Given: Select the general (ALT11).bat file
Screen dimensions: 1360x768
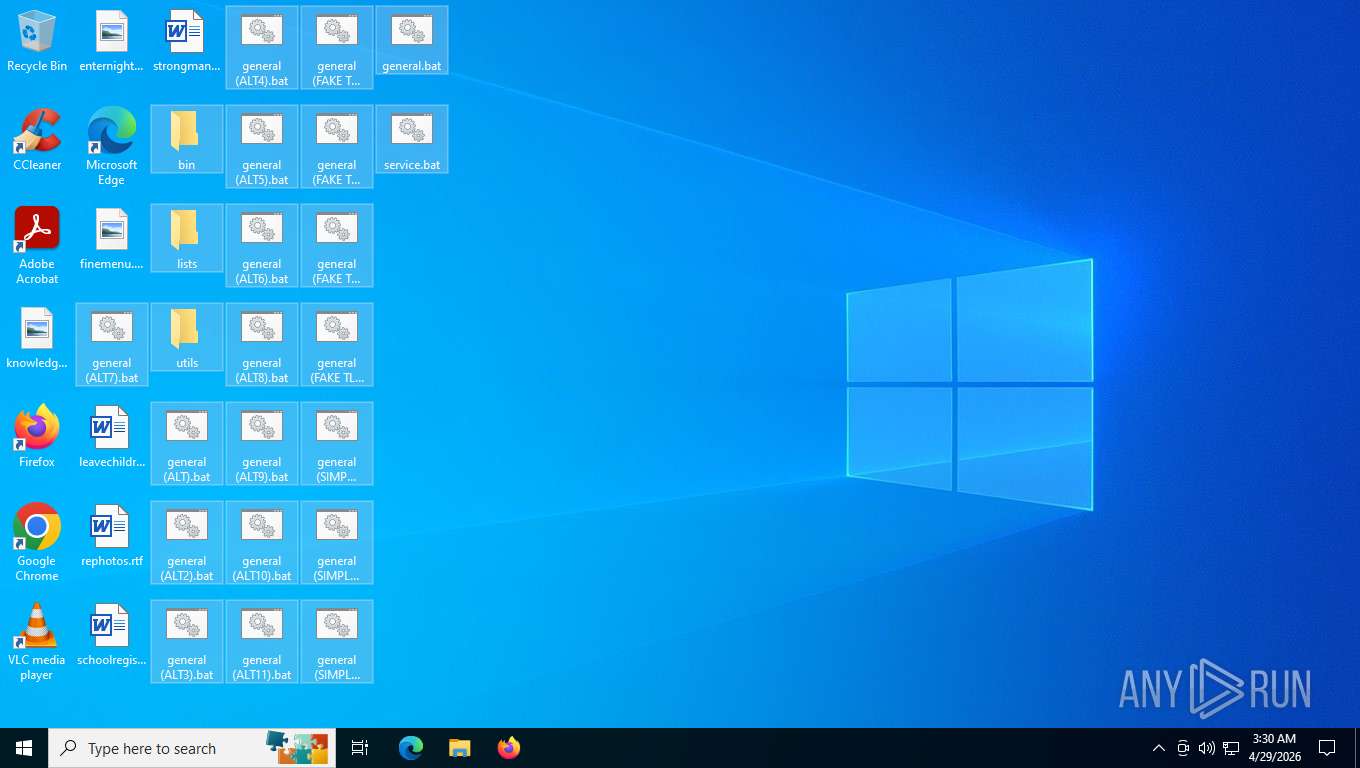Looking at the screenshot, I should pos(262,642).
